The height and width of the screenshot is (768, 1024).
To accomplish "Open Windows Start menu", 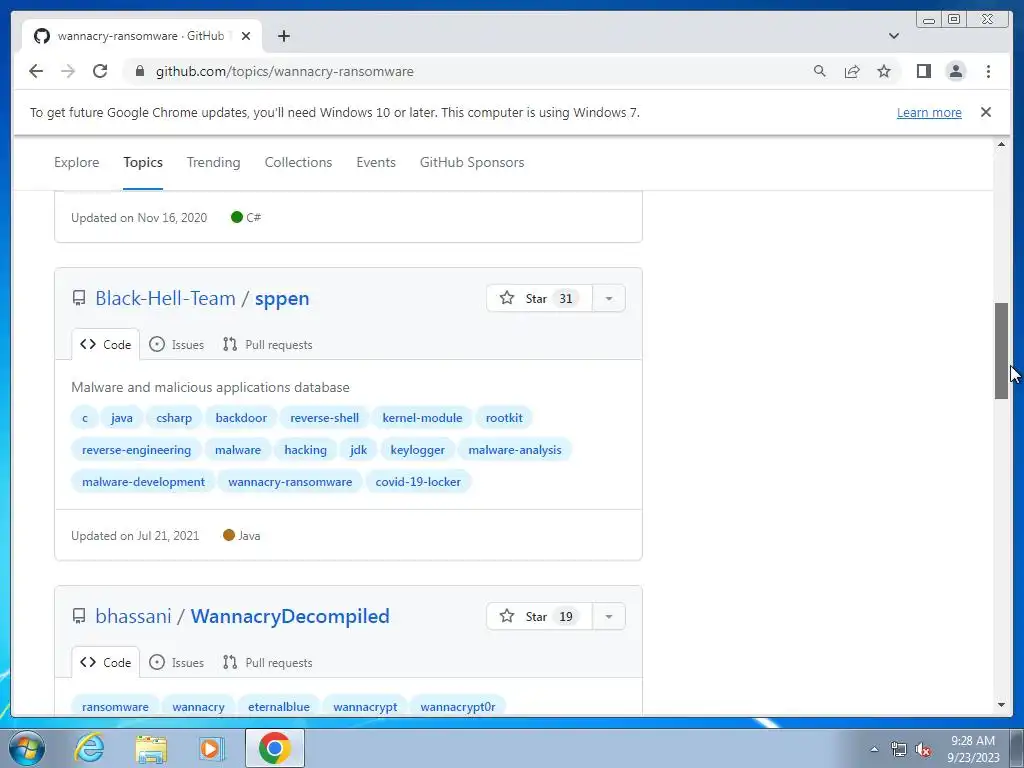I will pyautogui.click(x=27, y=748).
